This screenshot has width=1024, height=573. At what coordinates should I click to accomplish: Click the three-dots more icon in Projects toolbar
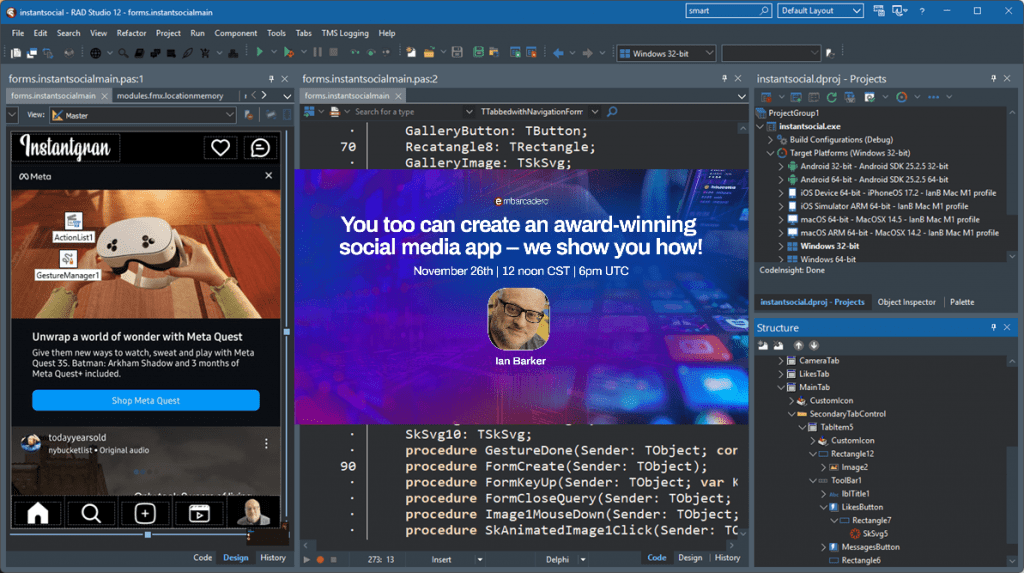tap(933, 97)
